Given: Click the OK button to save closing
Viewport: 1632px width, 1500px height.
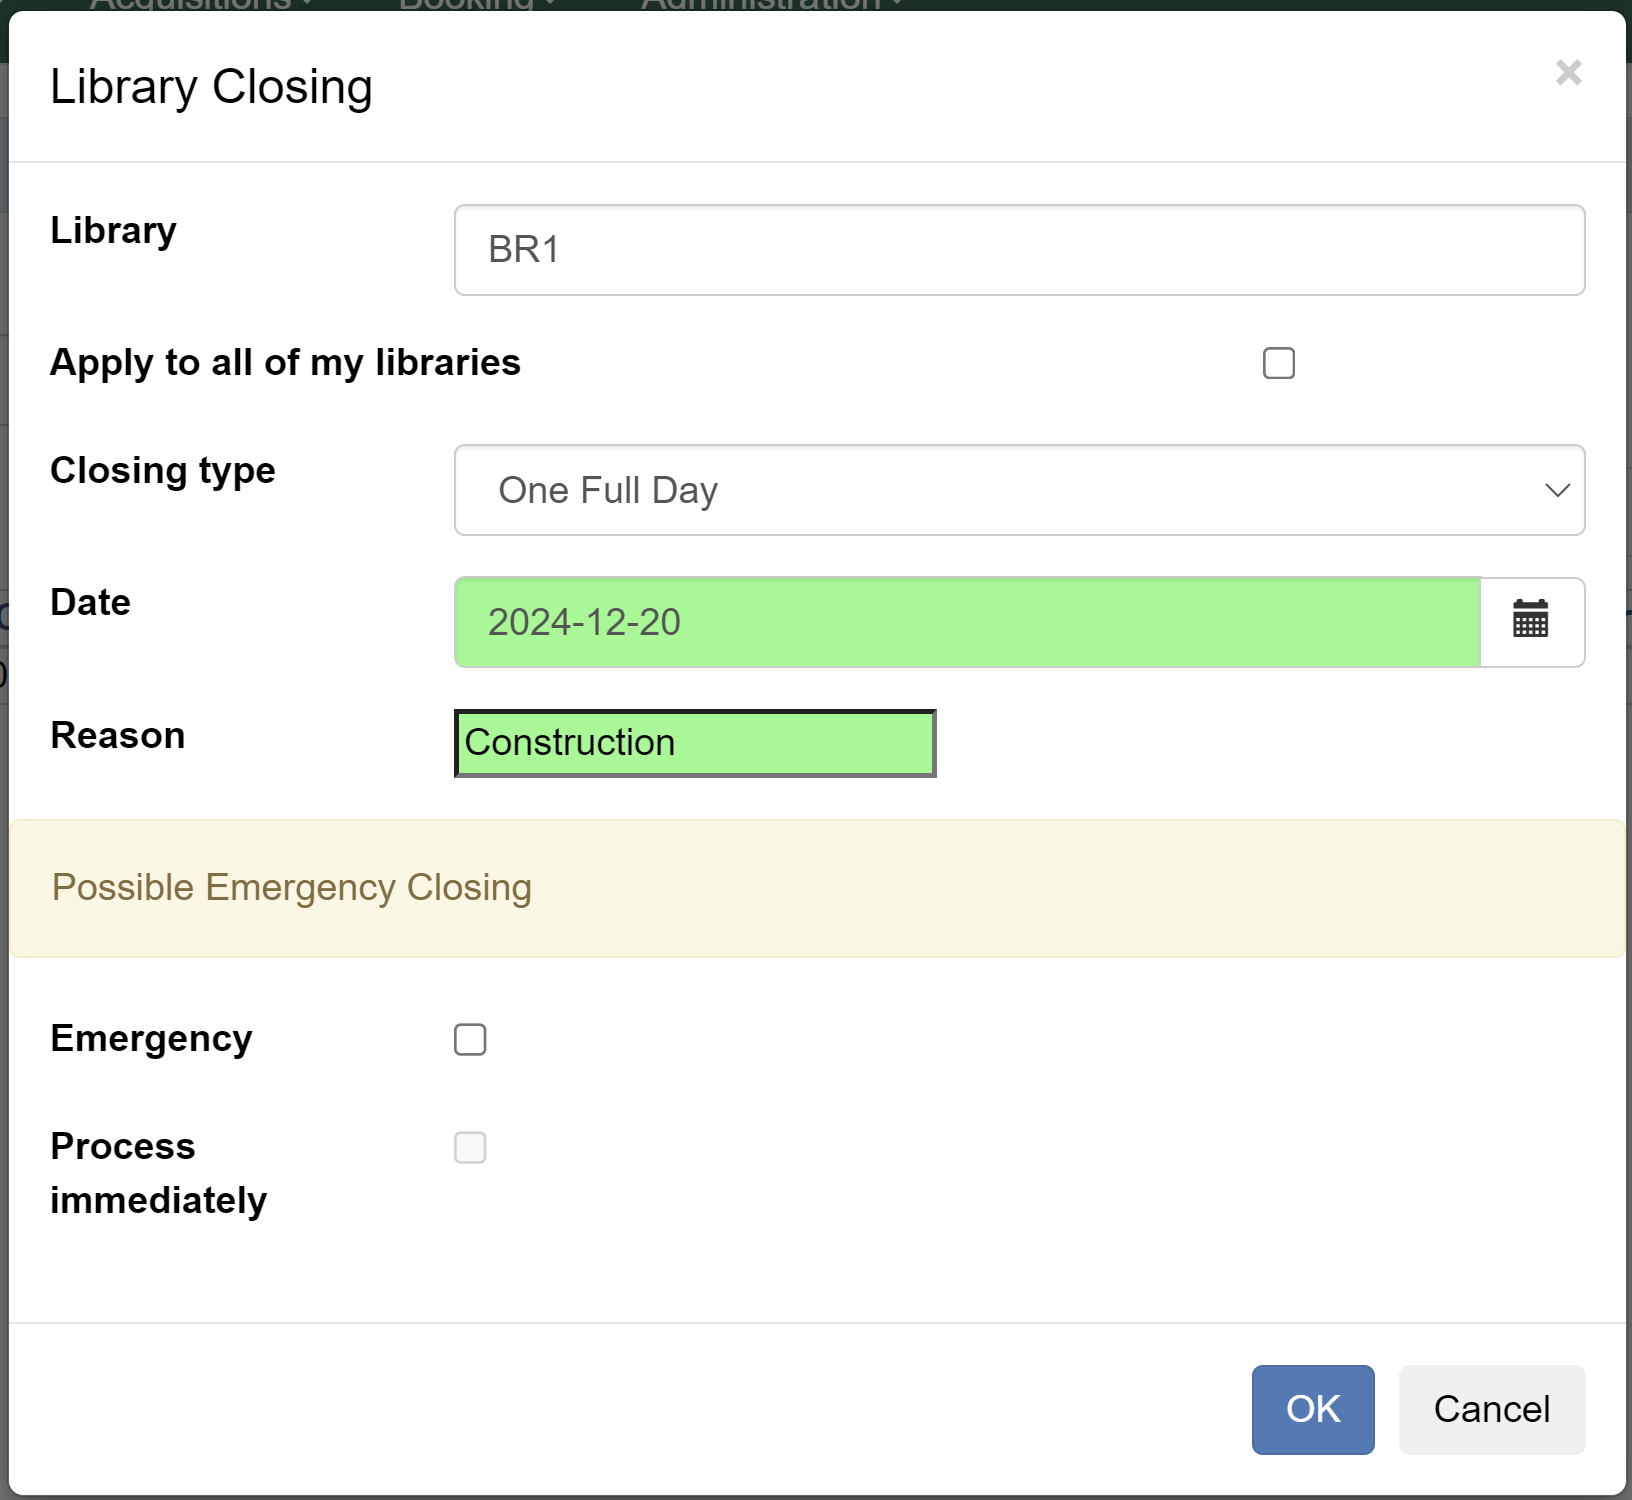Looking at the screenshot, I should coord(1312,1410).
